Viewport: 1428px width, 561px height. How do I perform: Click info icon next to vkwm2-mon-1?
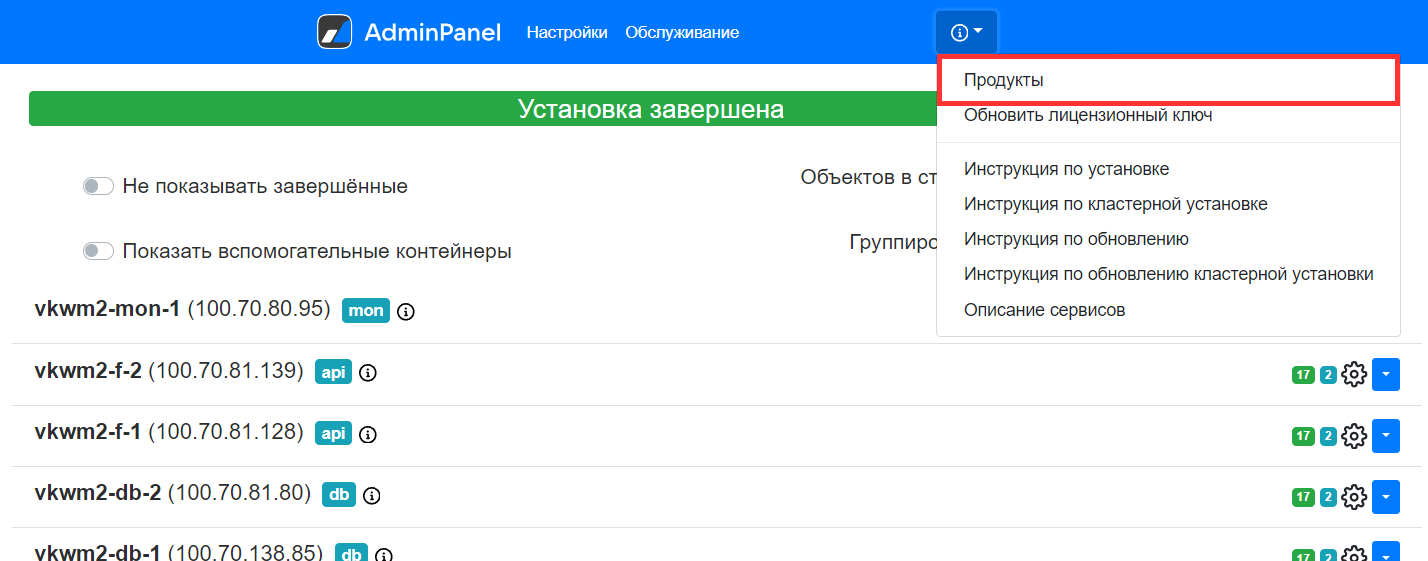pyautogui.click(x=405, y=311)
